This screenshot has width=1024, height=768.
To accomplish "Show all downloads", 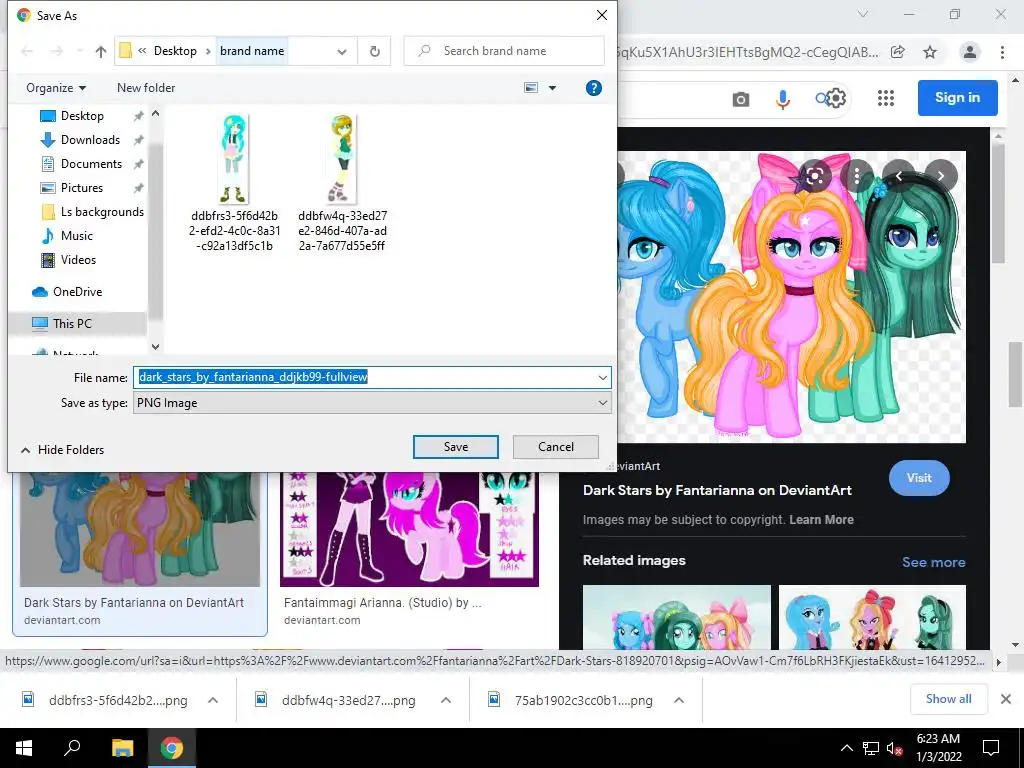I will (948, 699).
